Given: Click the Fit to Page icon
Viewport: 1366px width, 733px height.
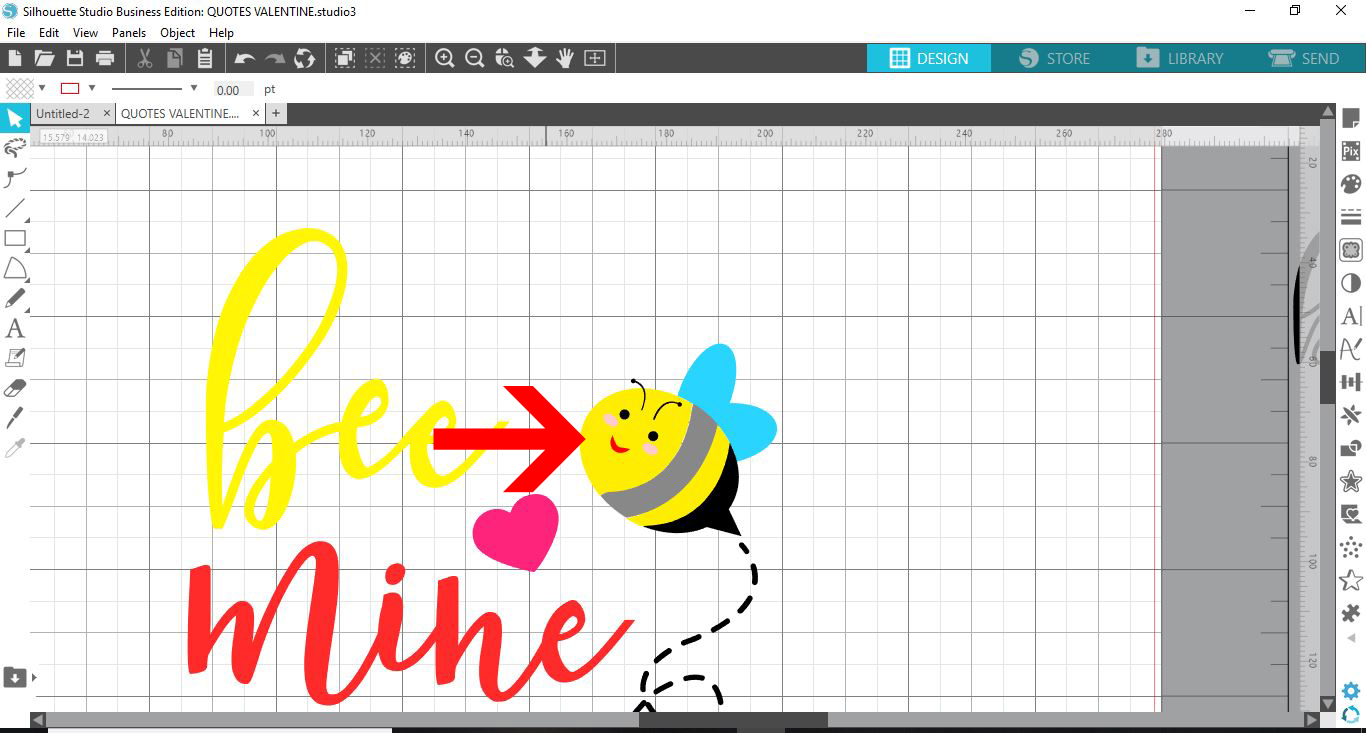Looking at the screenshot, I should pos(595,59).
